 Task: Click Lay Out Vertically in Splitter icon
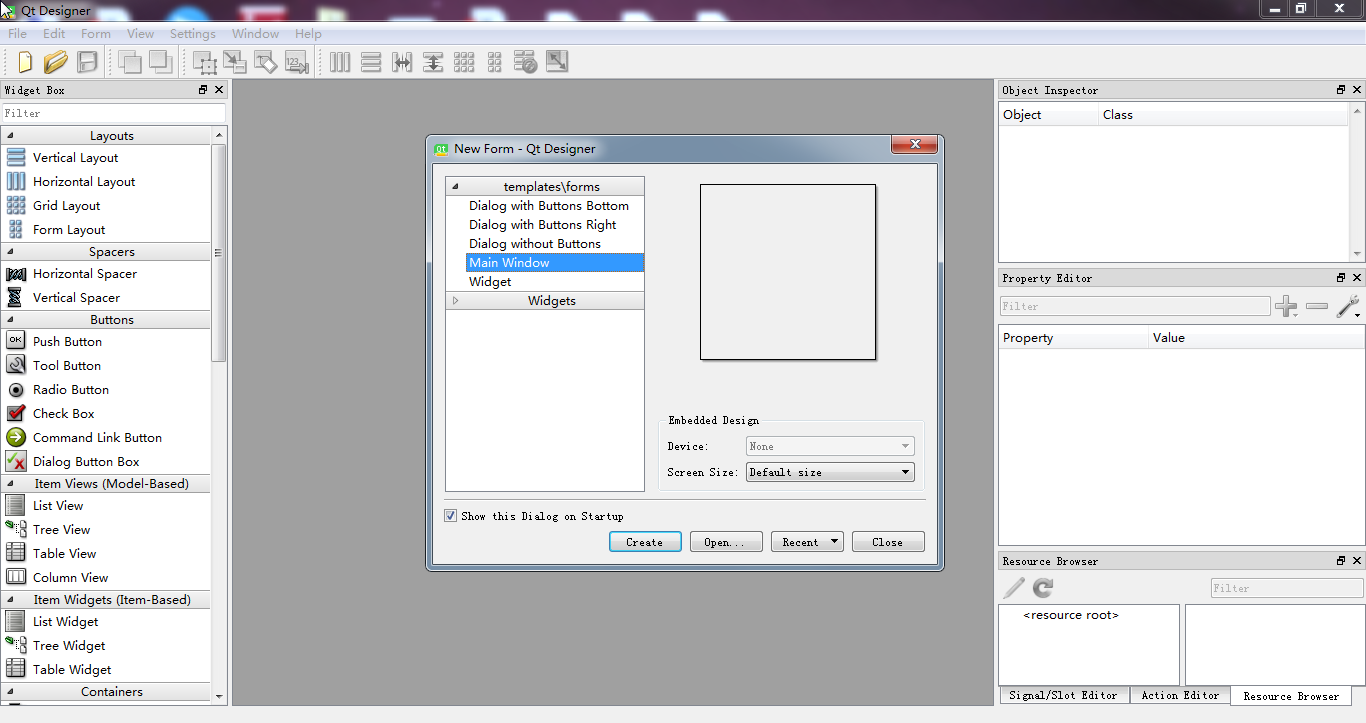tap(433, 62)
